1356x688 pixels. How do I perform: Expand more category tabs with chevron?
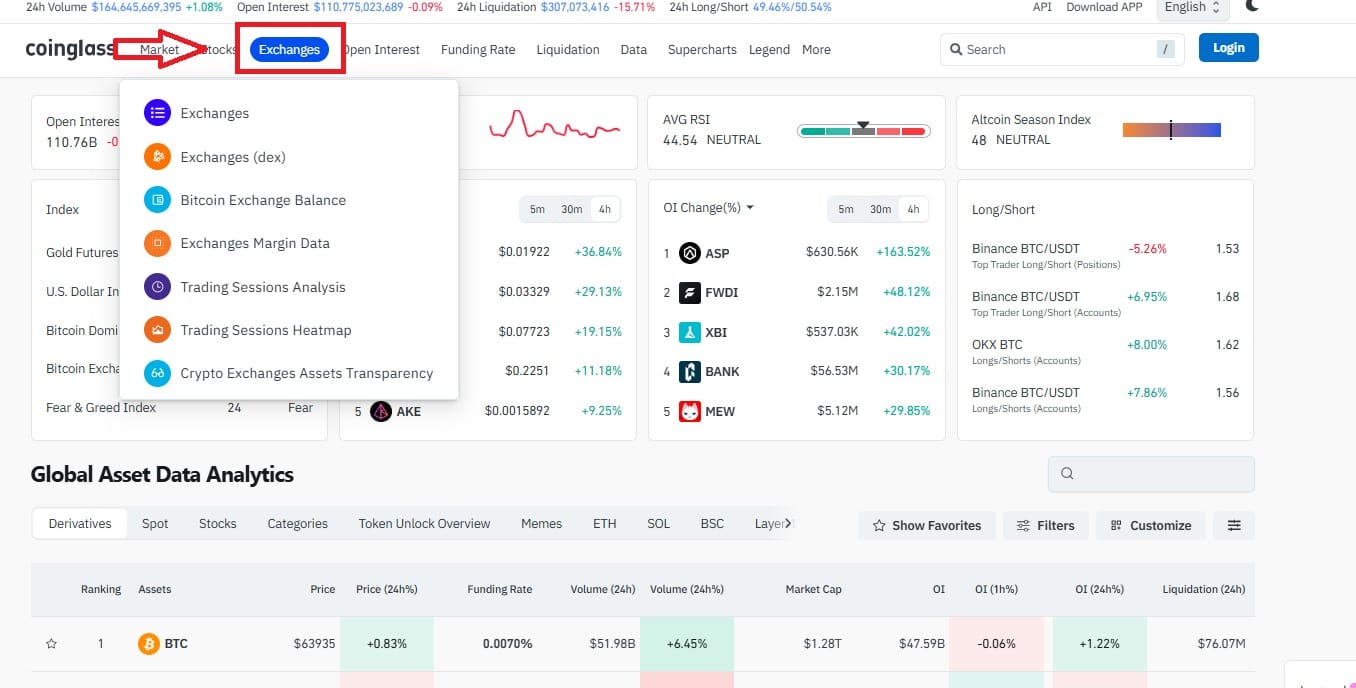[x=788, y=523]
